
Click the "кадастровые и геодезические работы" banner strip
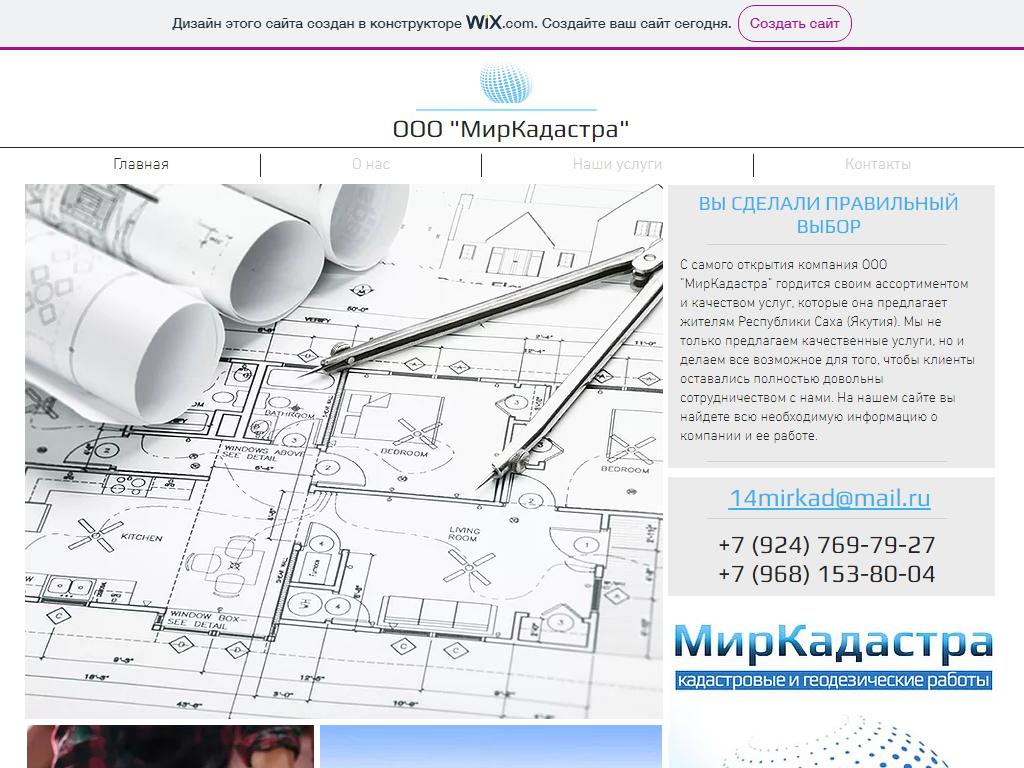pos(832,681)
